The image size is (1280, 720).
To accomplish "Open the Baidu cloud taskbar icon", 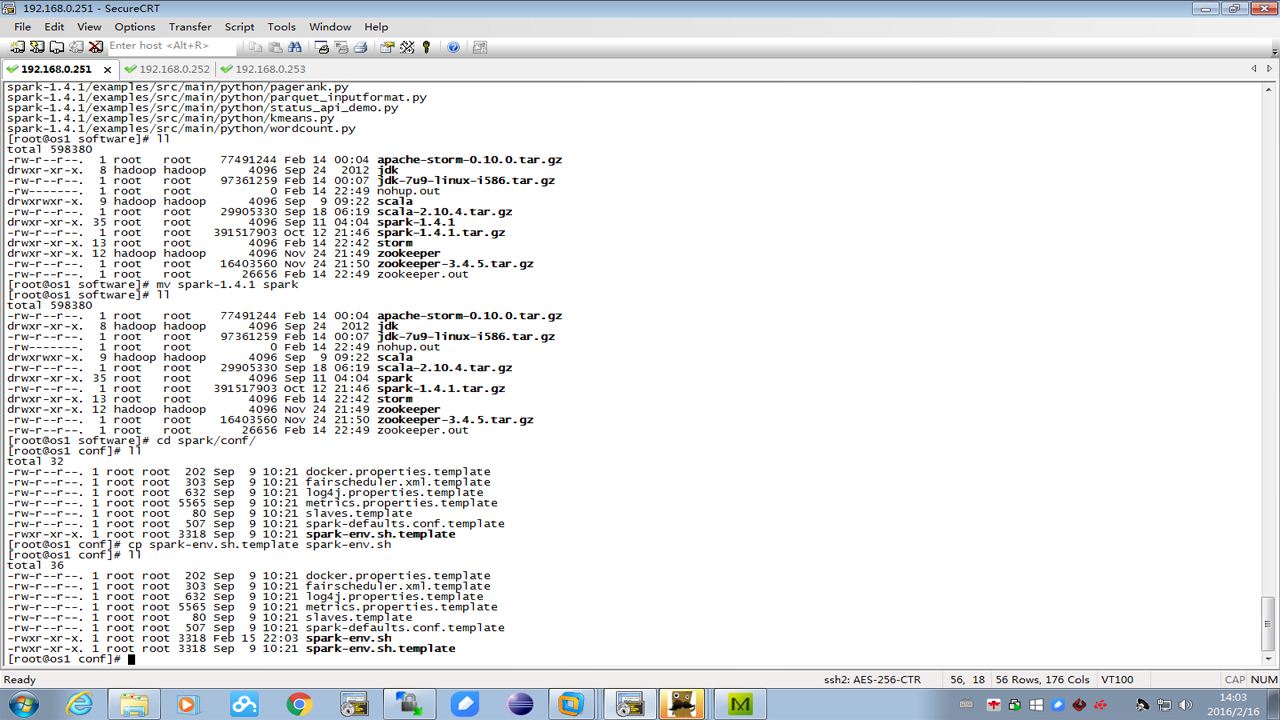I will [x=244, y=704].
